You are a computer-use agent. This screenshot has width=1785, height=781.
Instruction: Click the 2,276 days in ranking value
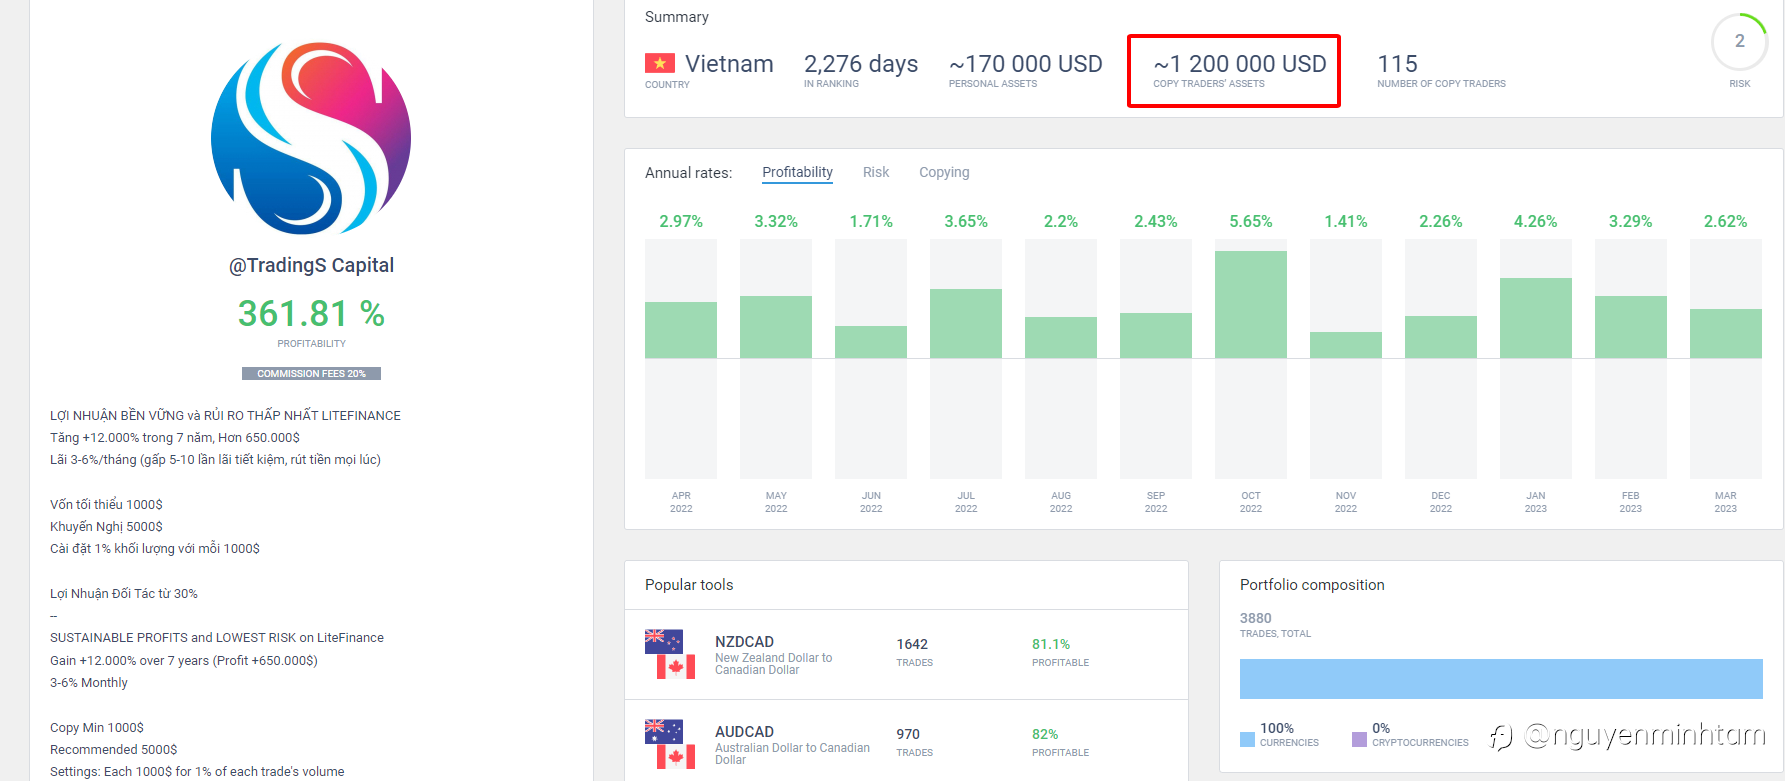point(860,64)
